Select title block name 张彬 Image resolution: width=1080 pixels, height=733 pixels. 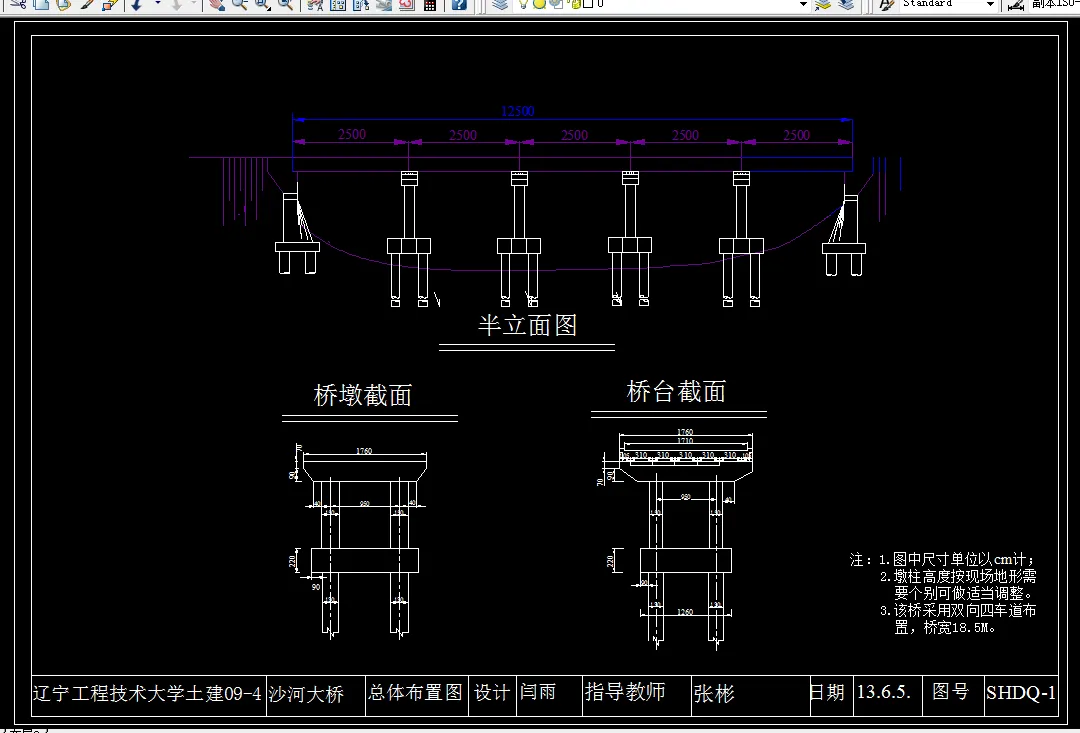(714, 693)
